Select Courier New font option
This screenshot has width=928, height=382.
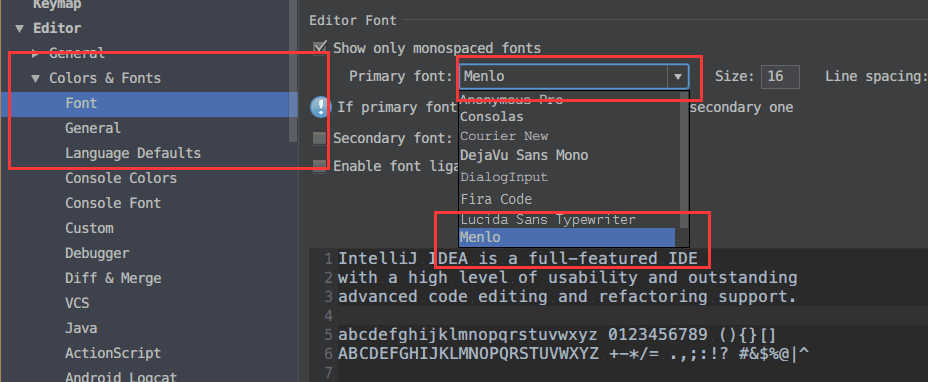(x=504, y=136)
